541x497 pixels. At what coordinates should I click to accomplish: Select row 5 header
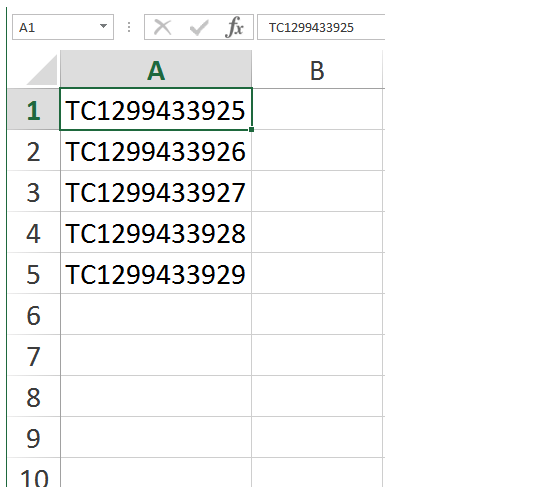33,273
